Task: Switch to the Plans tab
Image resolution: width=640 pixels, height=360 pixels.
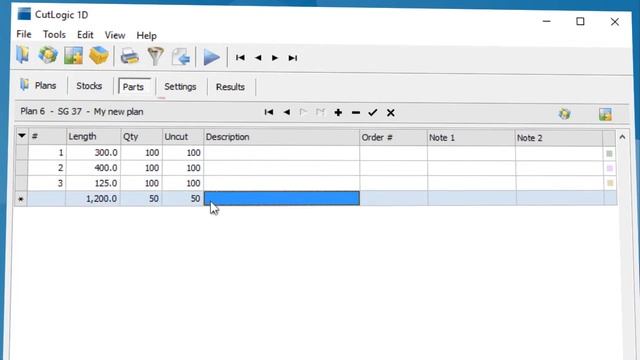Action: [x=38, y=85]
